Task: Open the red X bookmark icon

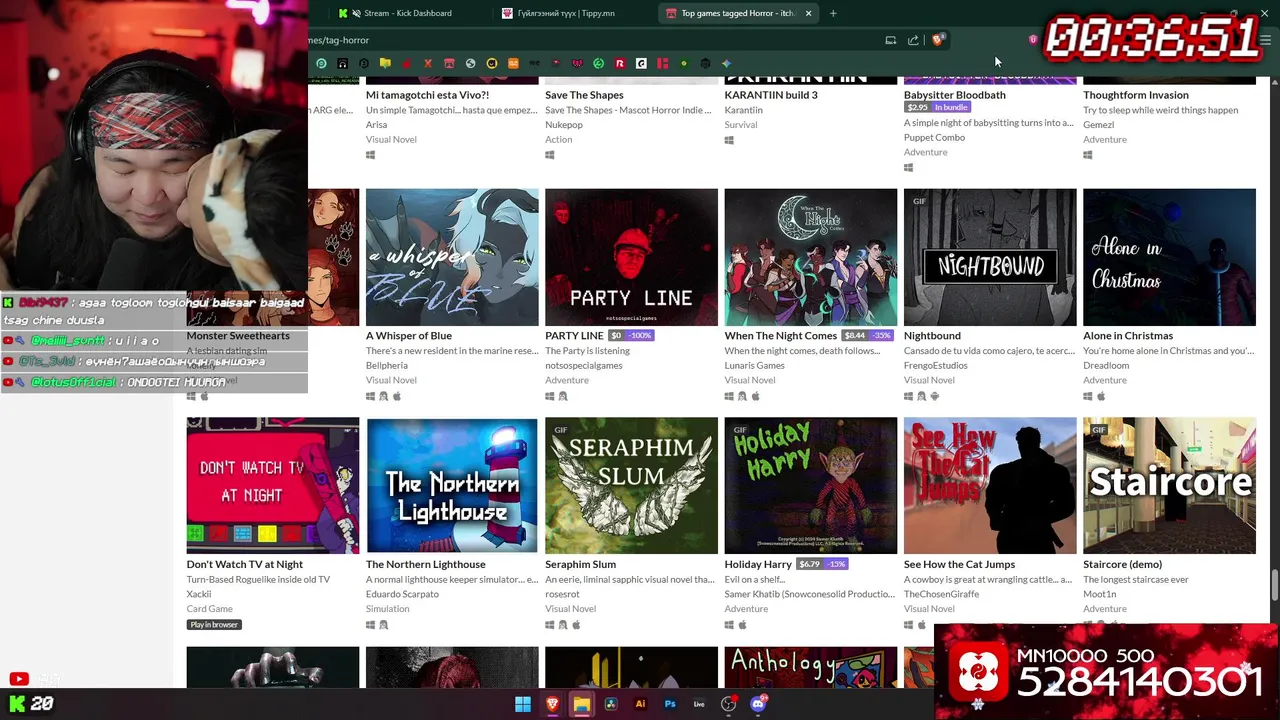Action: pyautogui.click(x=428, y=63)
